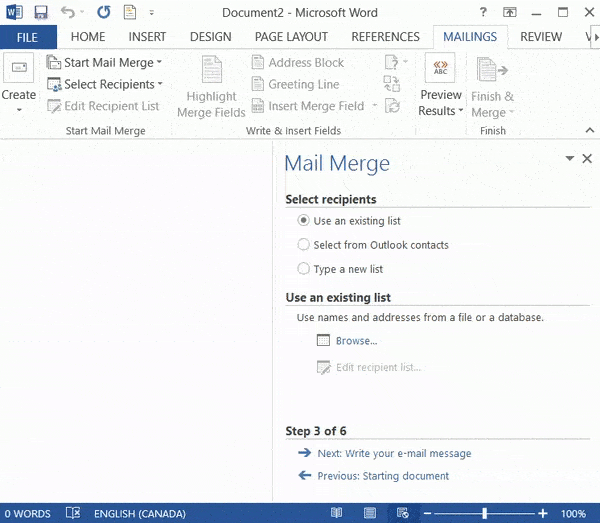Expand the Preview Results dropdown
The height and width of the screenshot is (523, 600).
point(461,110)
